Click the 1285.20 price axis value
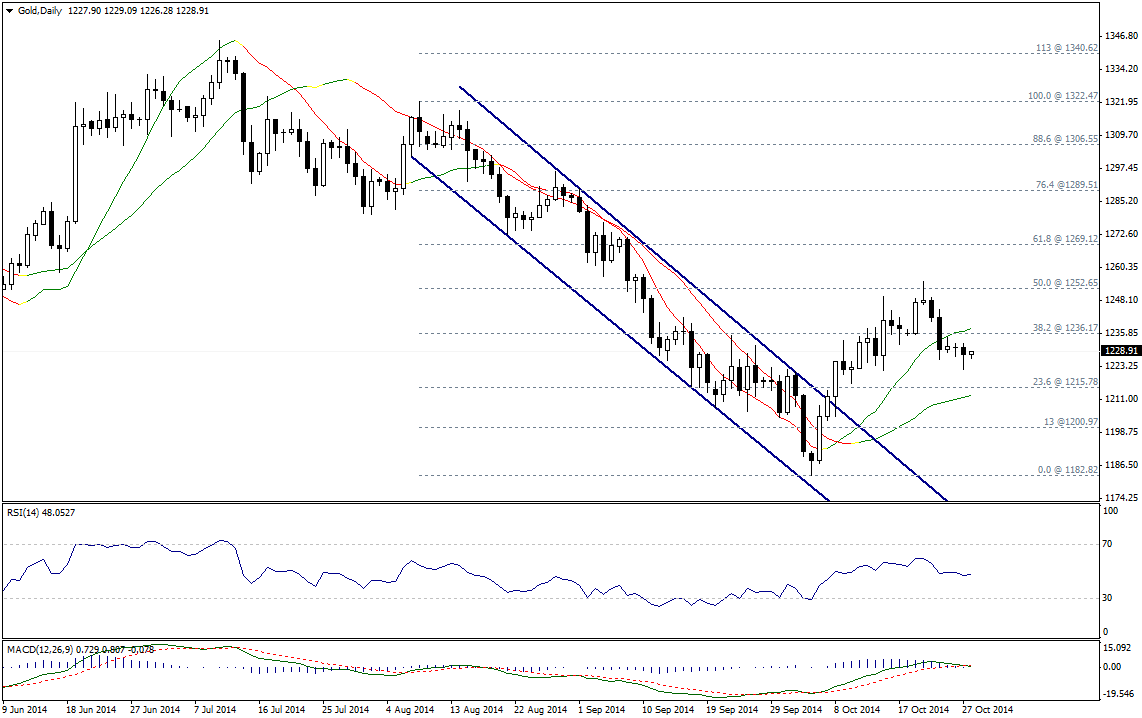This screenshot has width=1142, height=718. (1121, 201)
